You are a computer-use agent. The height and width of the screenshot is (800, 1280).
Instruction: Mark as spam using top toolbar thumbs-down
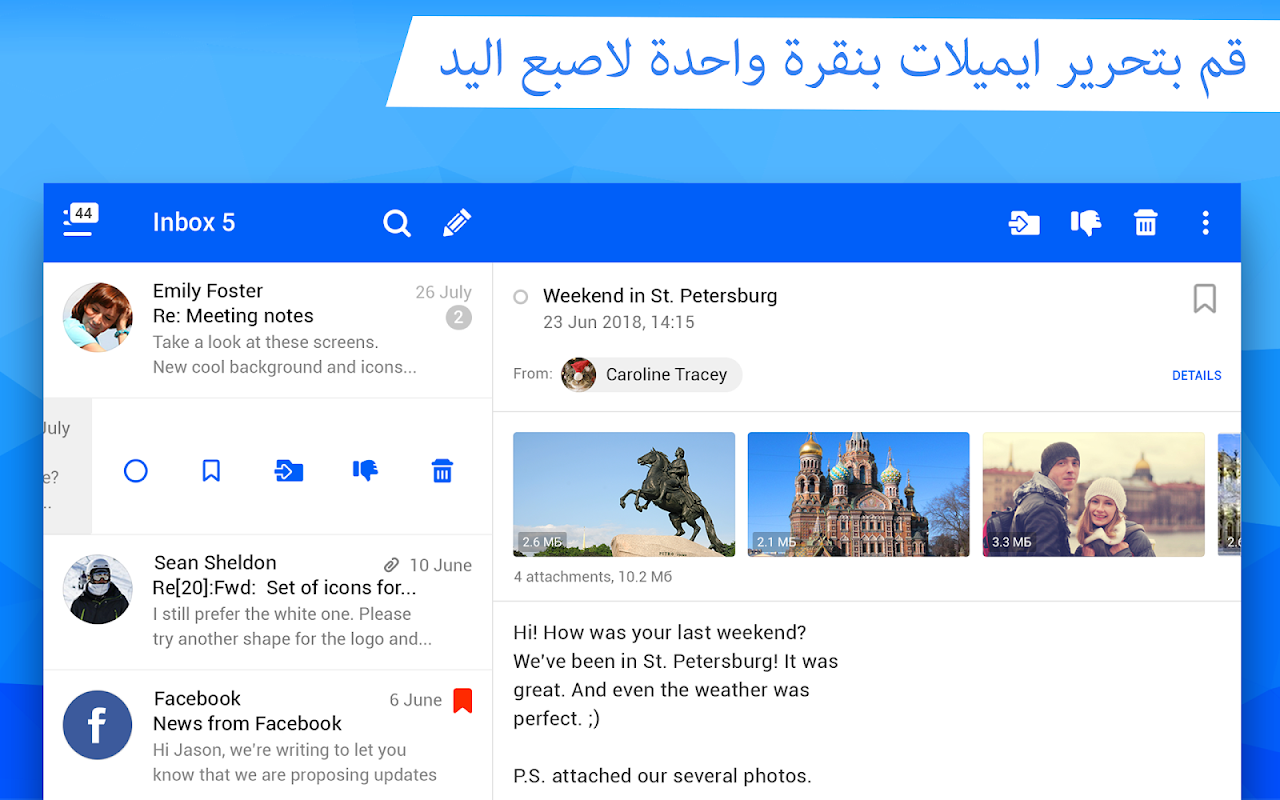tap(1085, 223)
